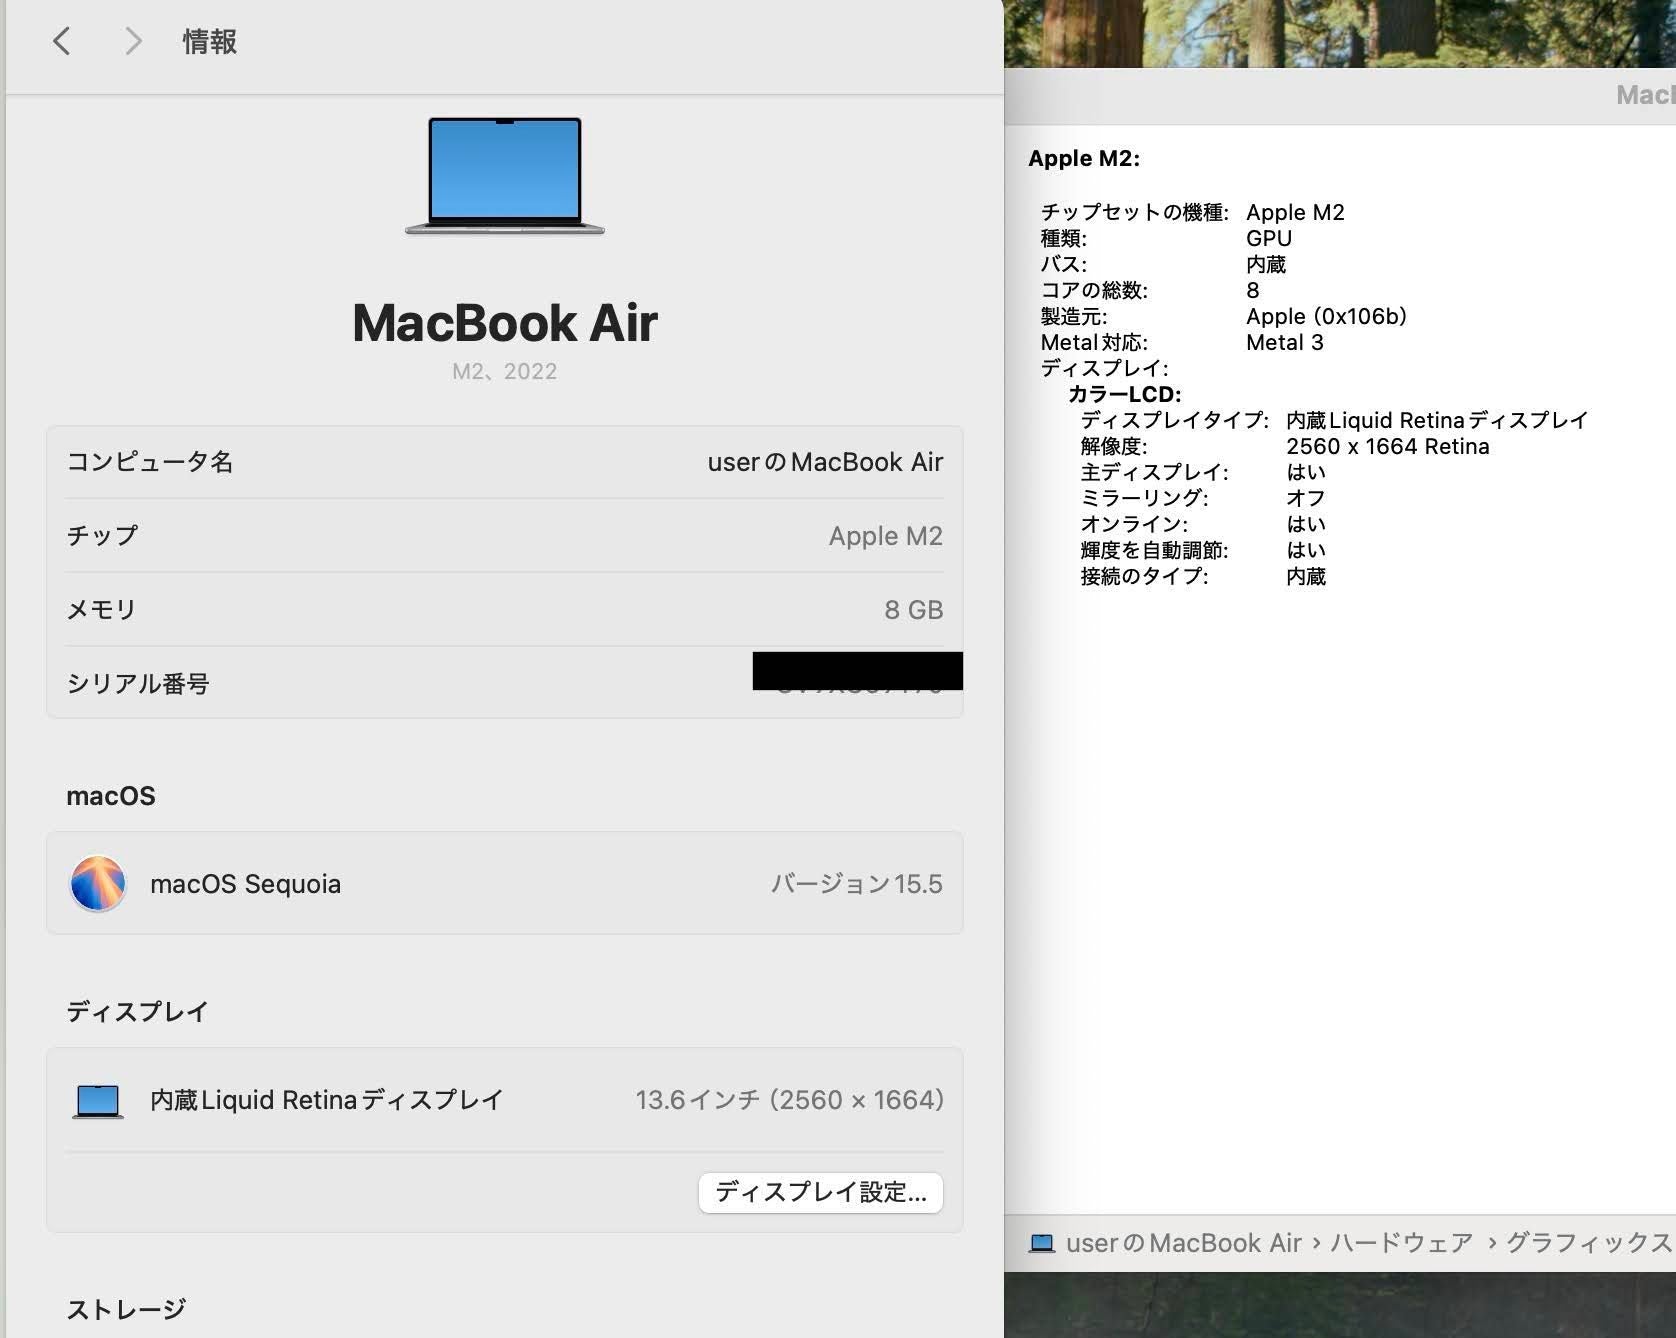This screenshot has height=1338, width=1676.
Task: Click the シリアル番号 row label
Action: (x=138, y=684)
